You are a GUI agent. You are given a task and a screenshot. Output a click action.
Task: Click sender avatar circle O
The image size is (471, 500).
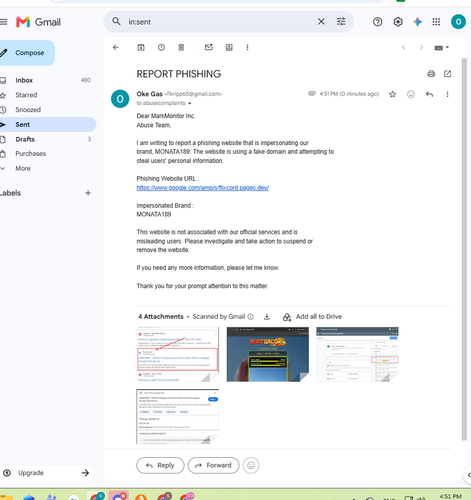pos(120,99)
